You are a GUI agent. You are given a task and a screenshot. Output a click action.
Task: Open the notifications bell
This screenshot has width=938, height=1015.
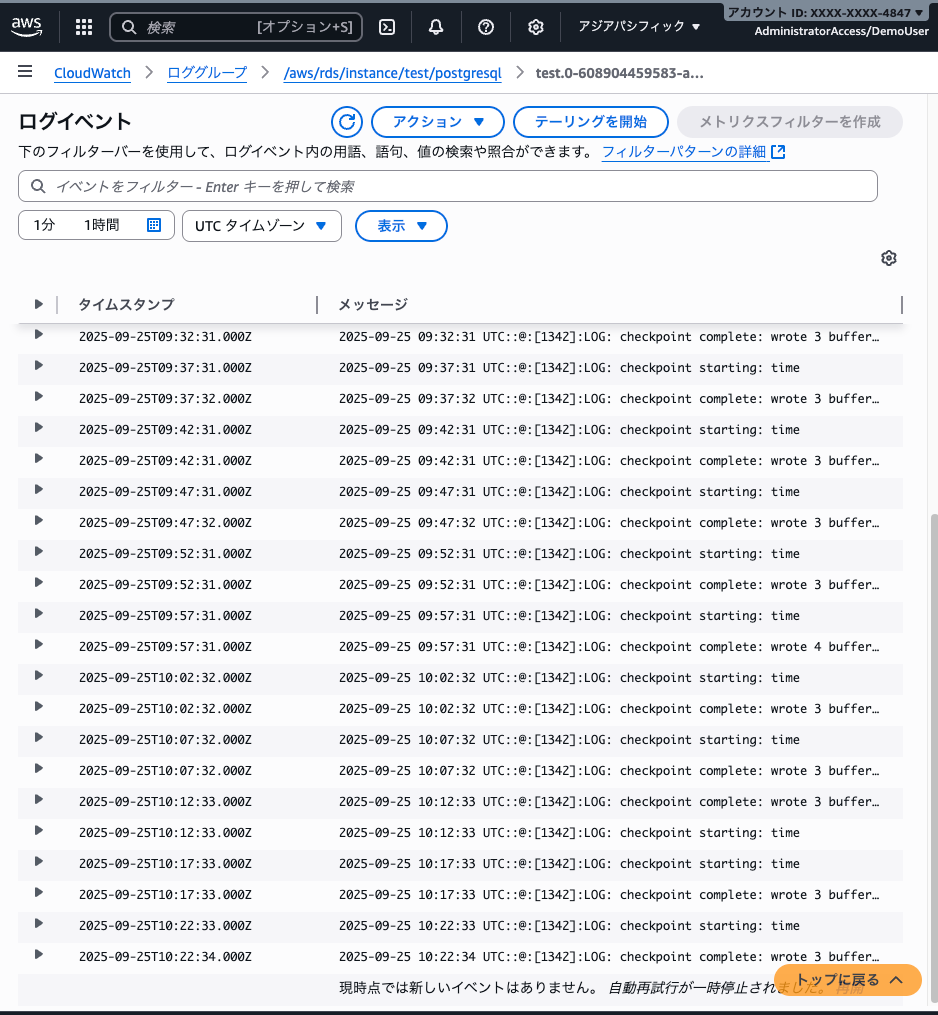click(x=436, y=27)
